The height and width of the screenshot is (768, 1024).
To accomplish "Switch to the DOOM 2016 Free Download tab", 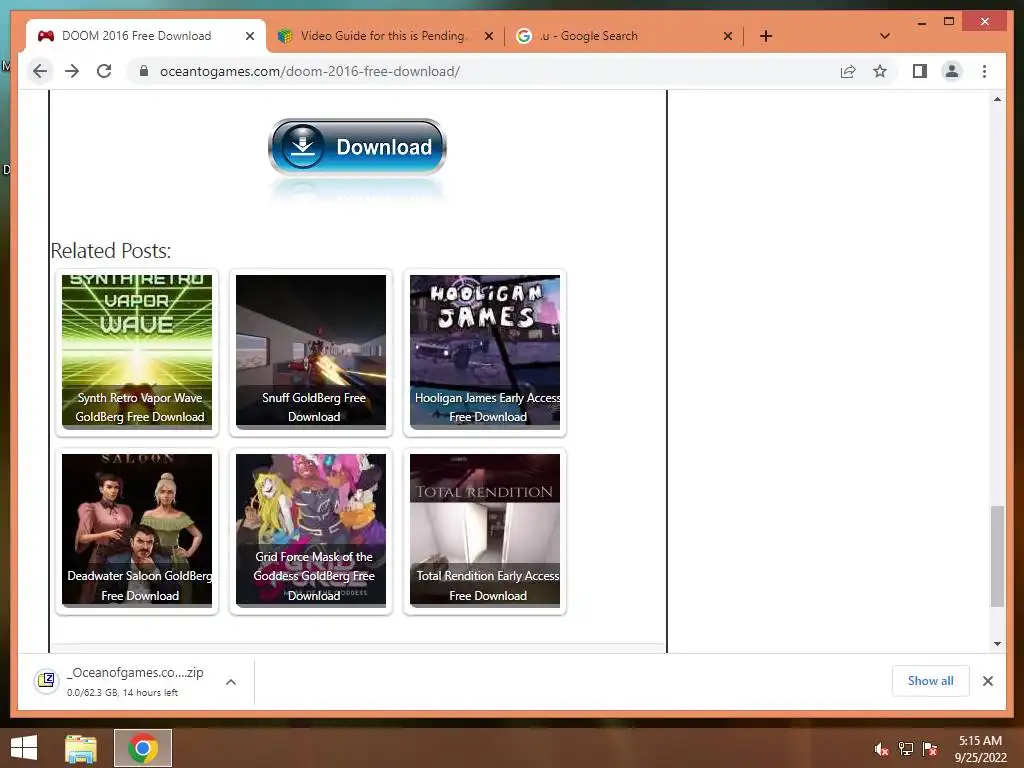I will click(136, 36).
